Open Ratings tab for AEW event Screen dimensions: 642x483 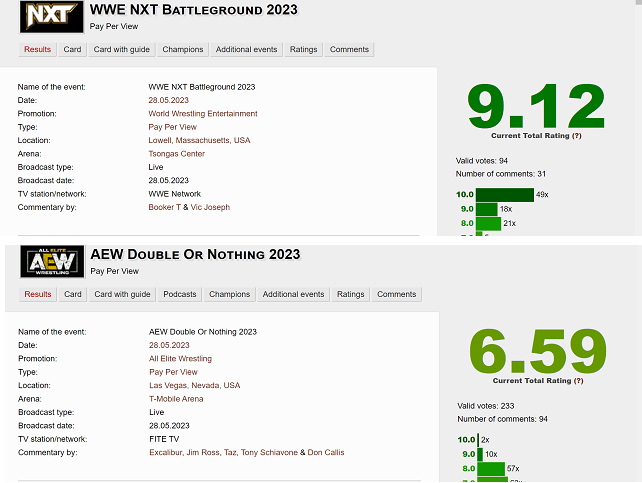coord(350,294)
